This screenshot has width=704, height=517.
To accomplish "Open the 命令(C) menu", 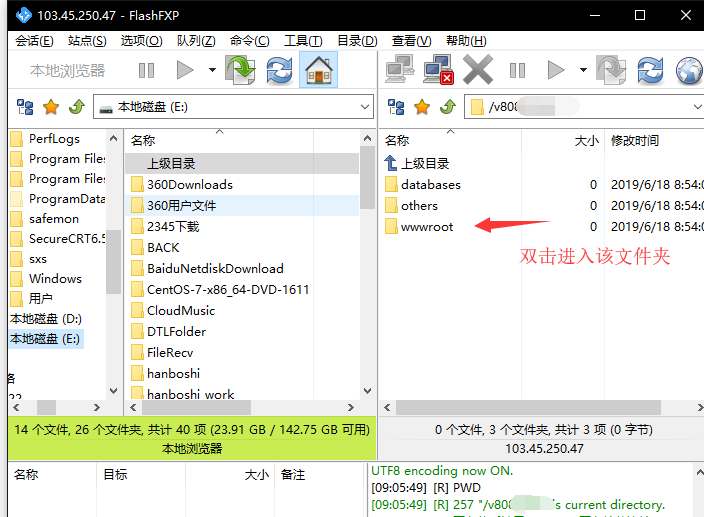I will point(250,41).
